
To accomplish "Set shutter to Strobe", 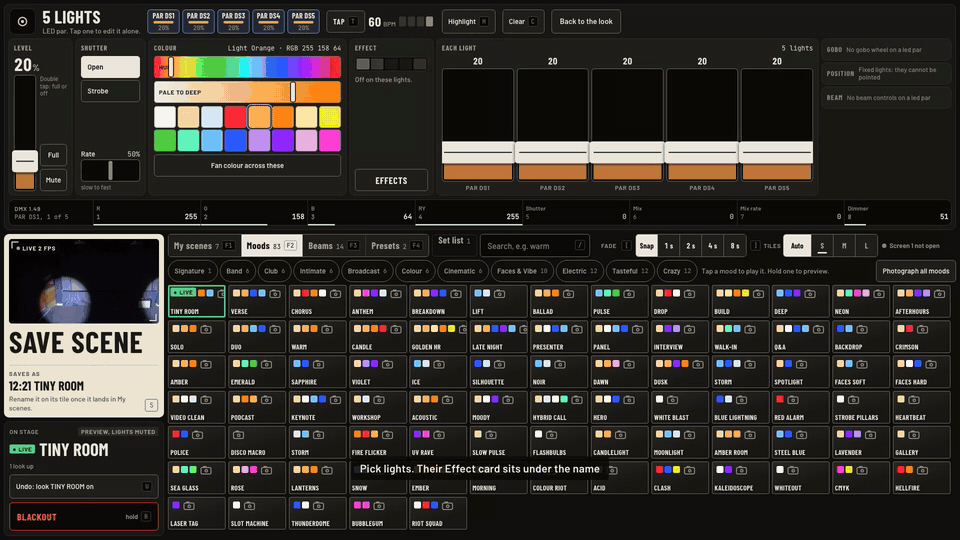I will click(110, 91).
